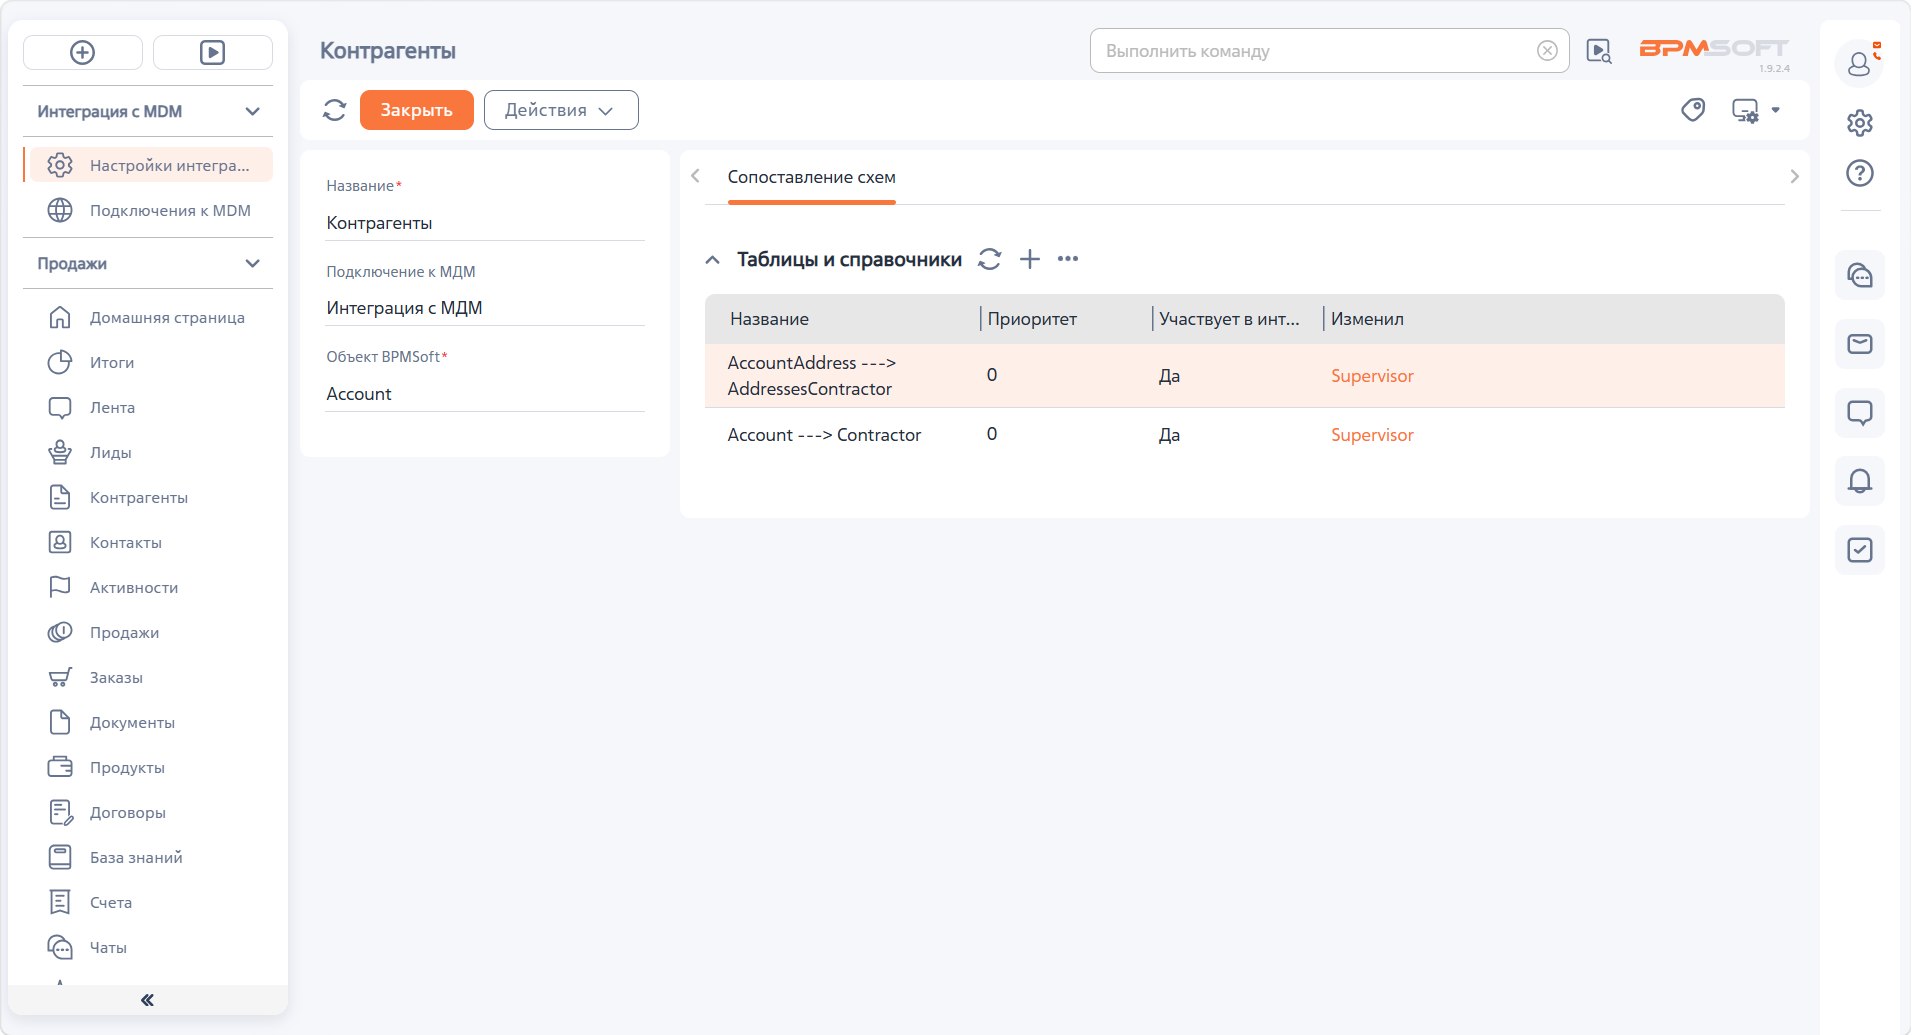
Task: Open Настройки интеграции in sidebar
Action: click(x=150, y=165)
